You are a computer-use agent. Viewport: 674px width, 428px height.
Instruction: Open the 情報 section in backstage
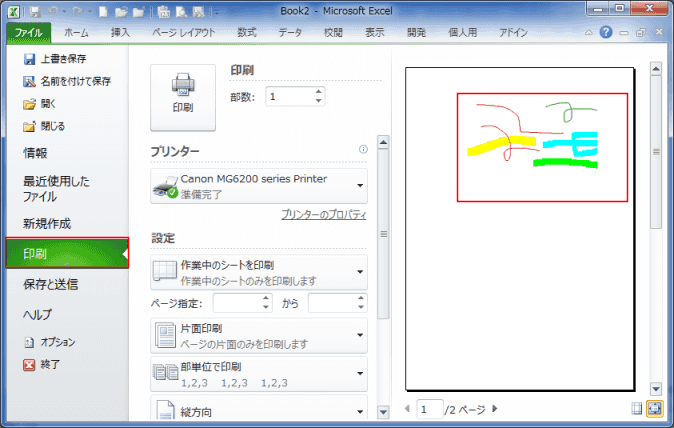[x=35, y=153]
